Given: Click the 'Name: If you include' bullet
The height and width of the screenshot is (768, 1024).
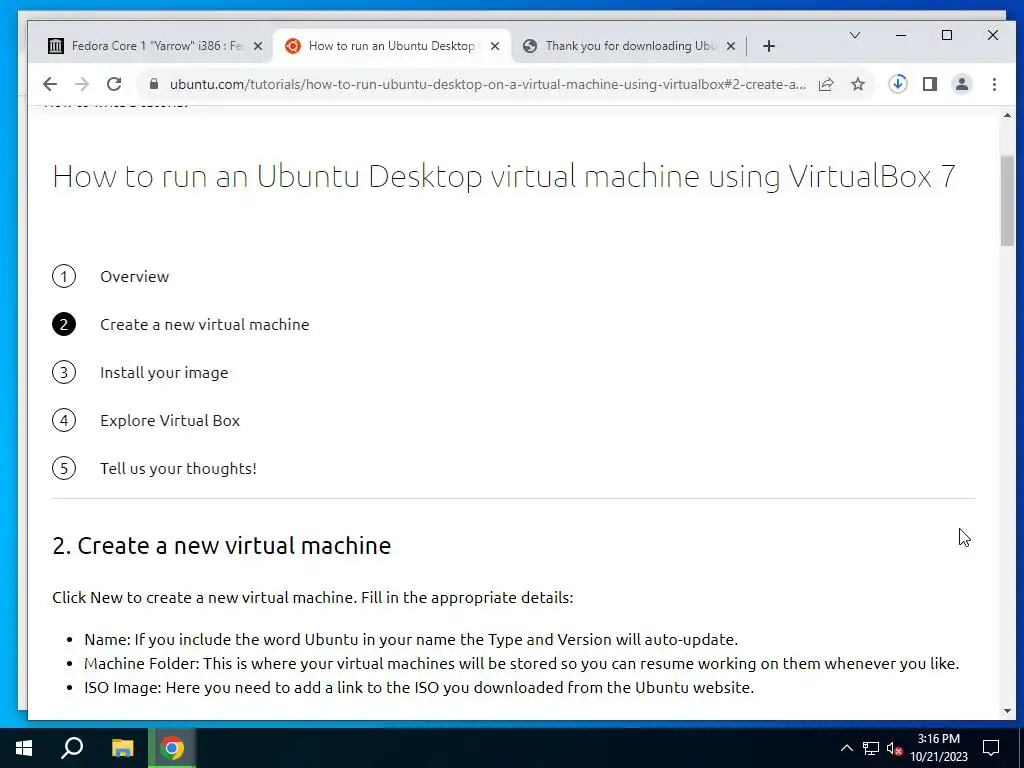Looking at the screenshot, I should (x=411, y=639).
